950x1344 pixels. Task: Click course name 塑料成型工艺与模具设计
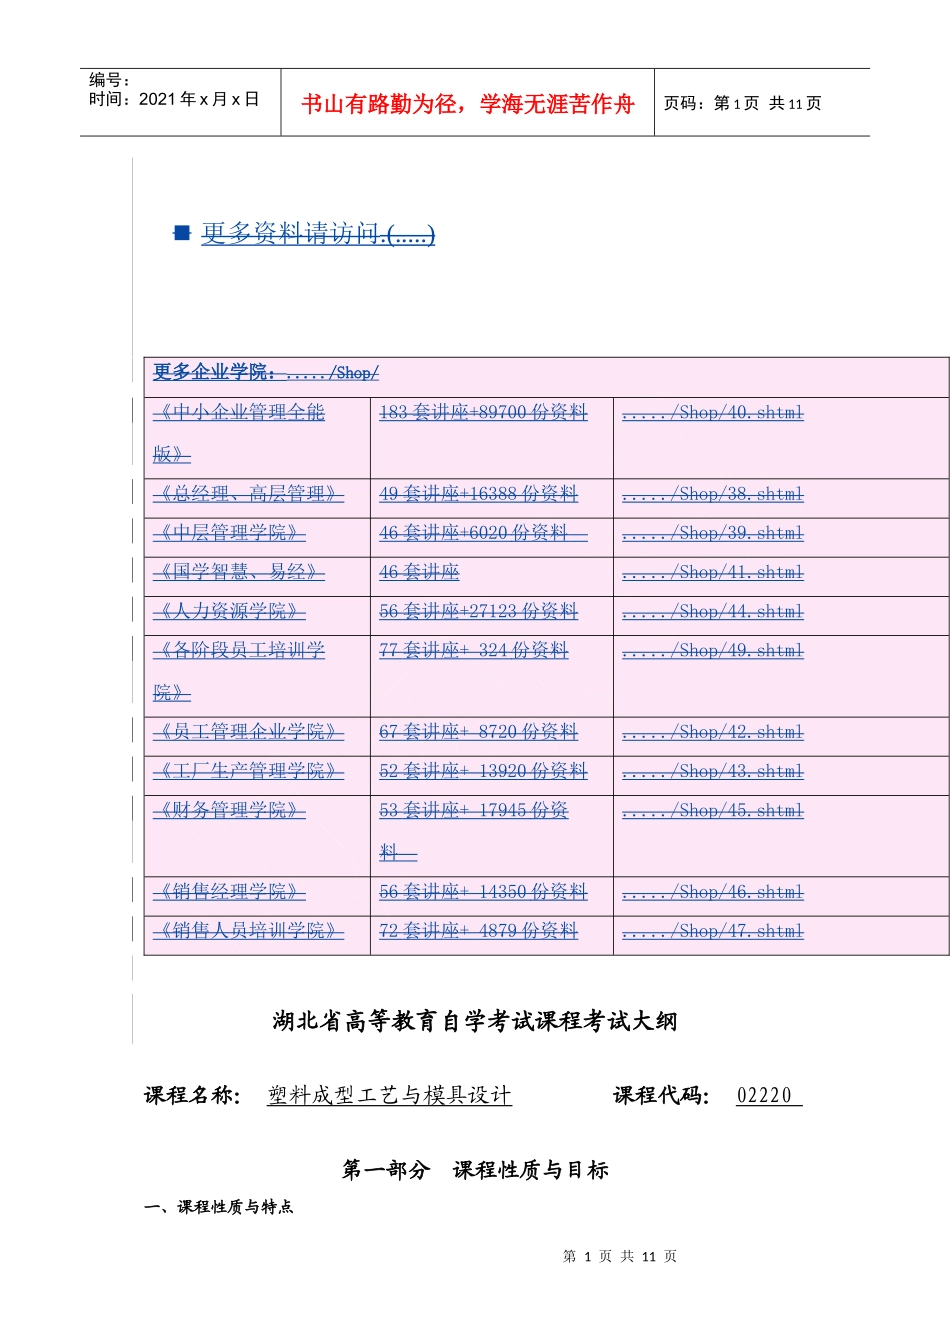tap(390, 1095)
